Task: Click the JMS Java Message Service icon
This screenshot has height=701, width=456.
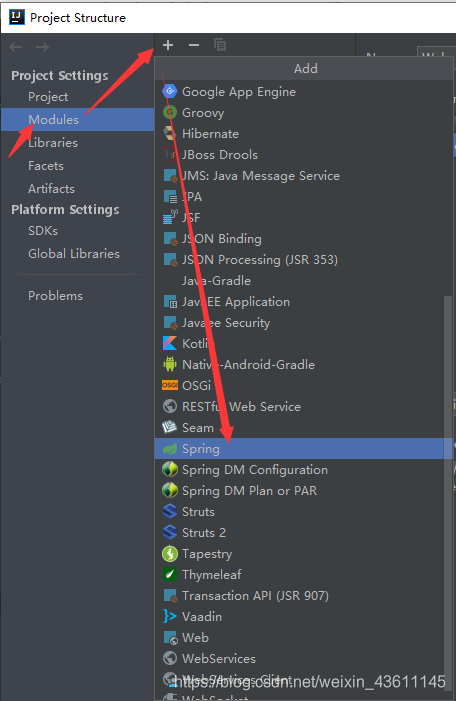Action: 170,176
